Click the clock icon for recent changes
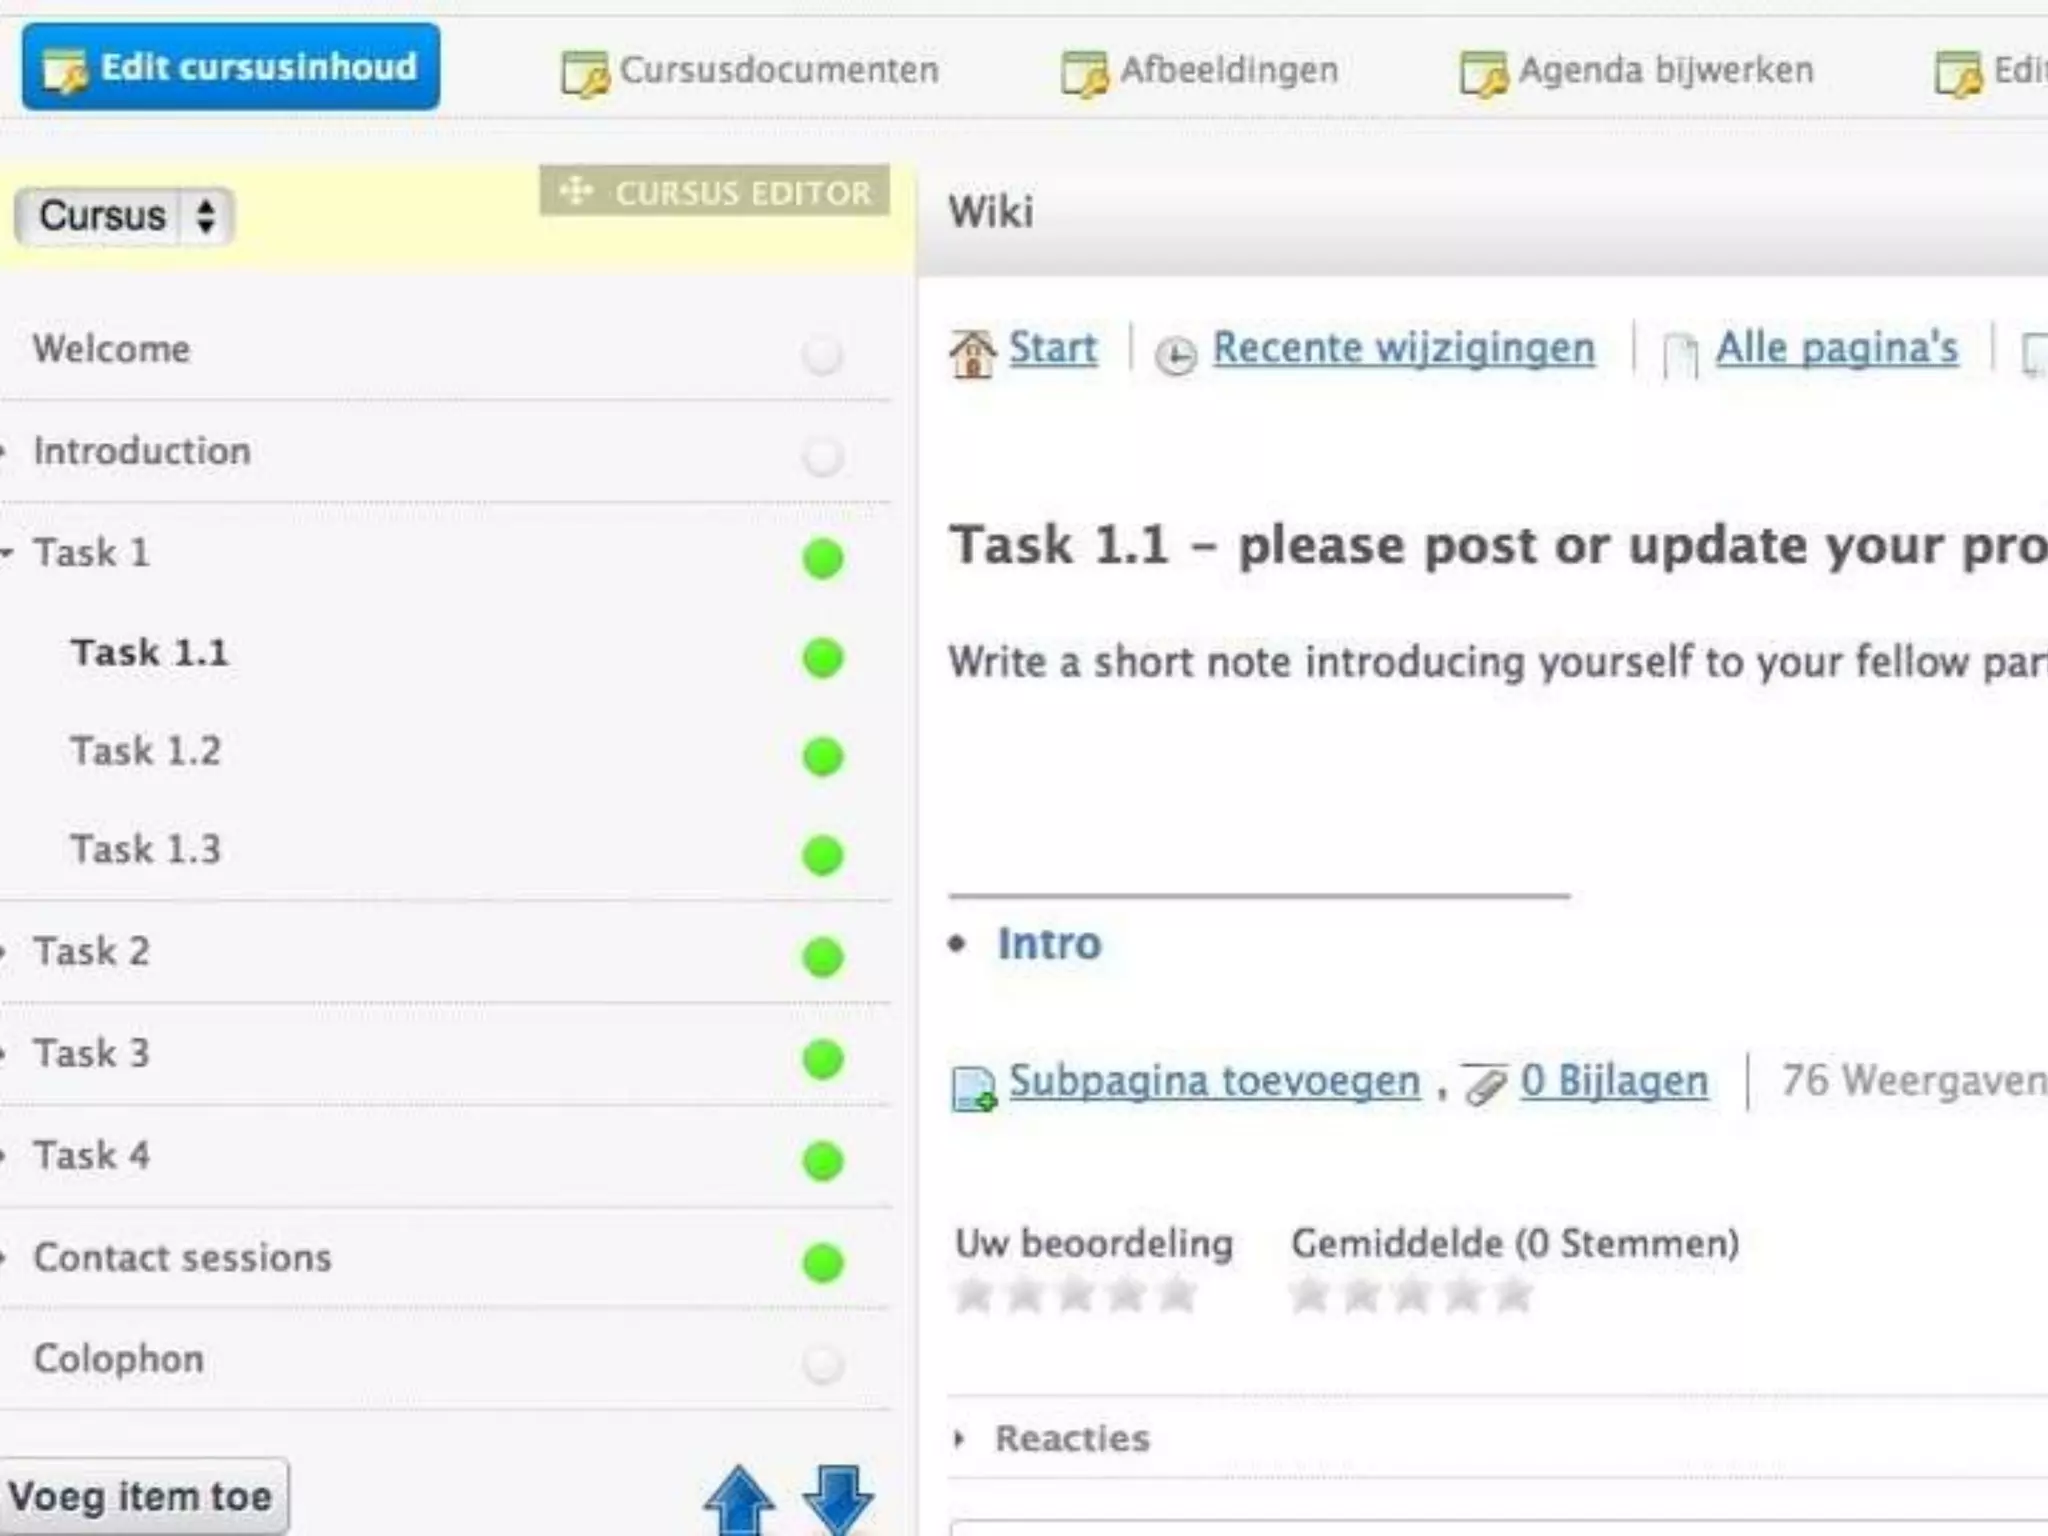 pyautogui.click(x=1175, y=355)
